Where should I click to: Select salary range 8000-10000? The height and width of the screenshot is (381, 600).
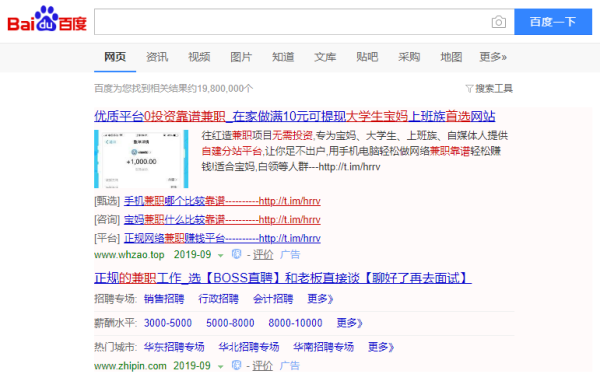[x=295, y=323]
